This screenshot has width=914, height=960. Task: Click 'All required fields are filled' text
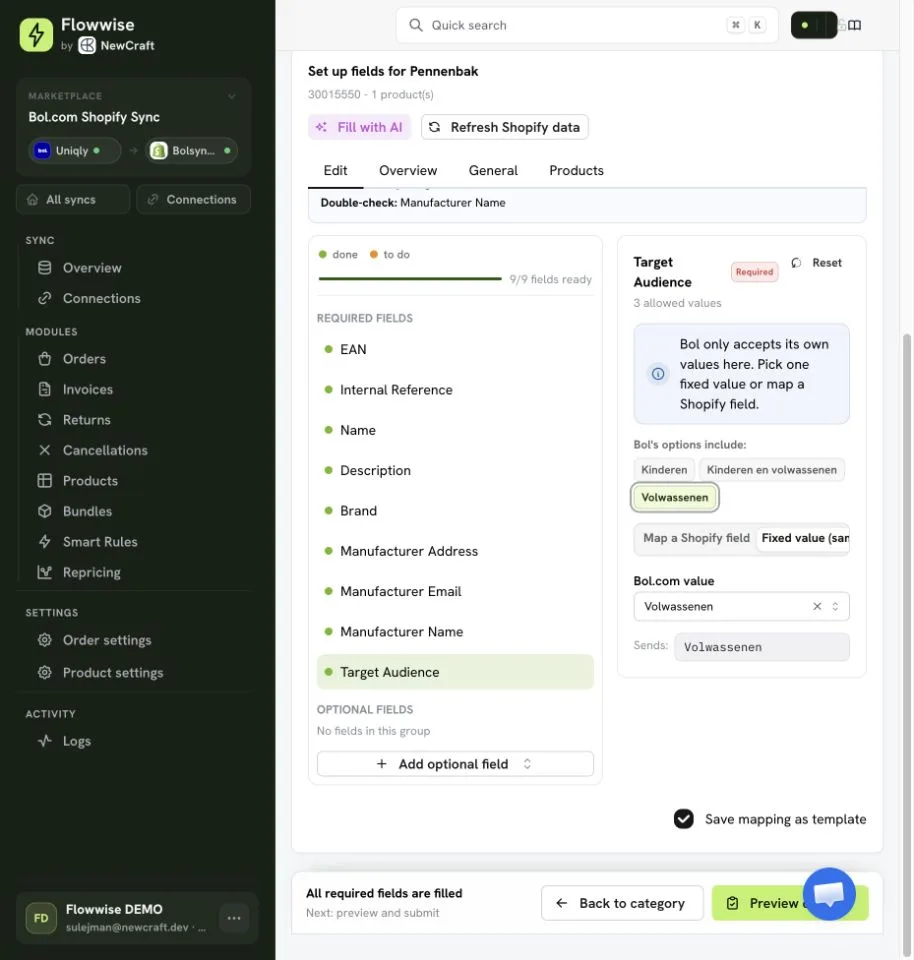[384, 893]
